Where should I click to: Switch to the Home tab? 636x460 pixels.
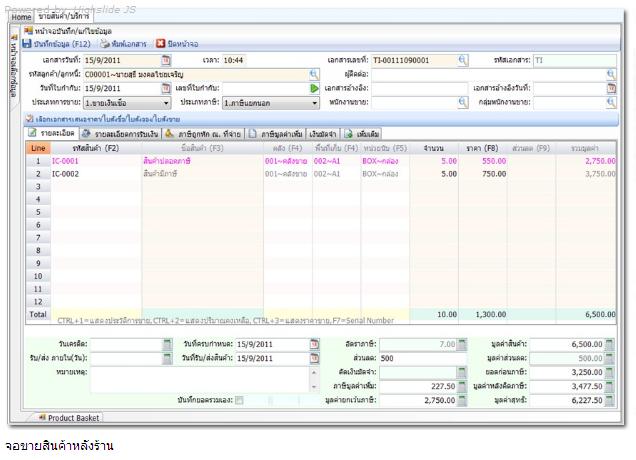(21, 16)
